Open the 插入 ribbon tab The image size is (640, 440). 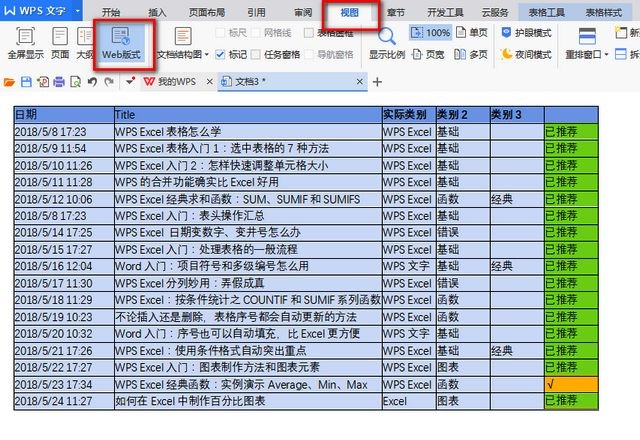coord(157,12)
